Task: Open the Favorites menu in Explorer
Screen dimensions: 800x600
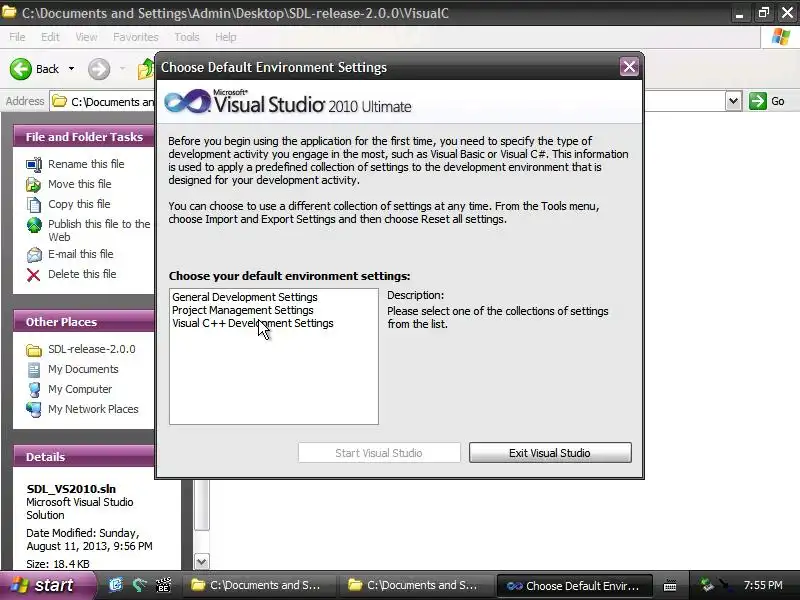Action: pyautogui.click(x=136, y=37)
